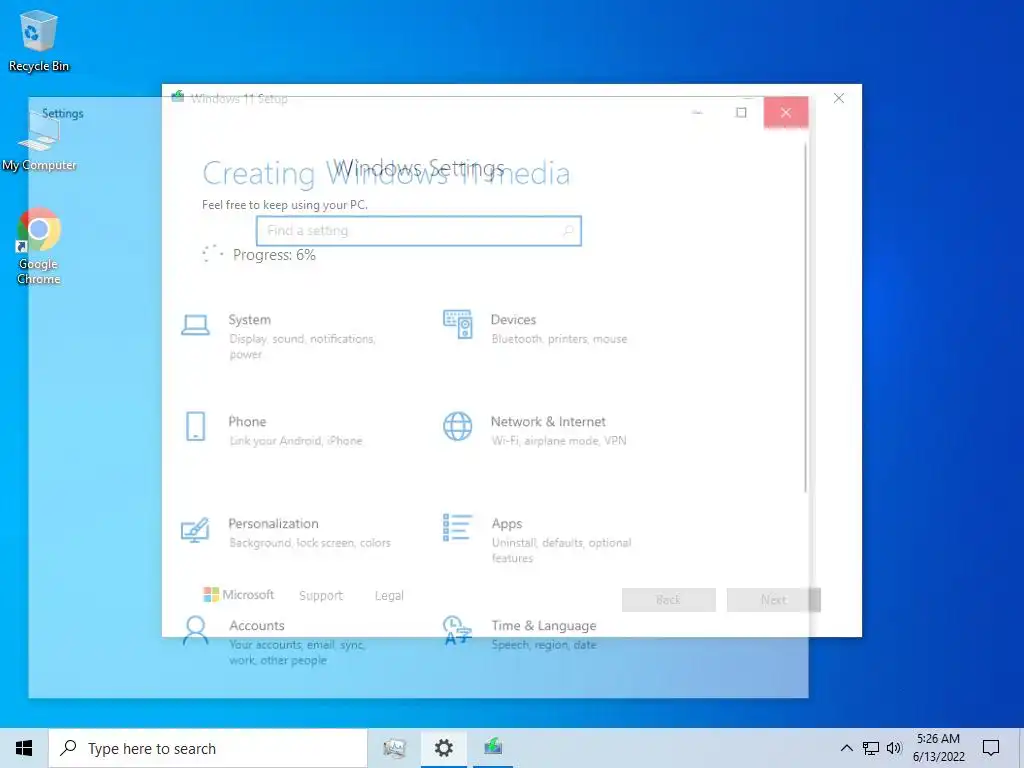The width and height of the screenshot is (1024, 768).
Task: Click the taskbar Type here to search box
Action: [208, 748]
